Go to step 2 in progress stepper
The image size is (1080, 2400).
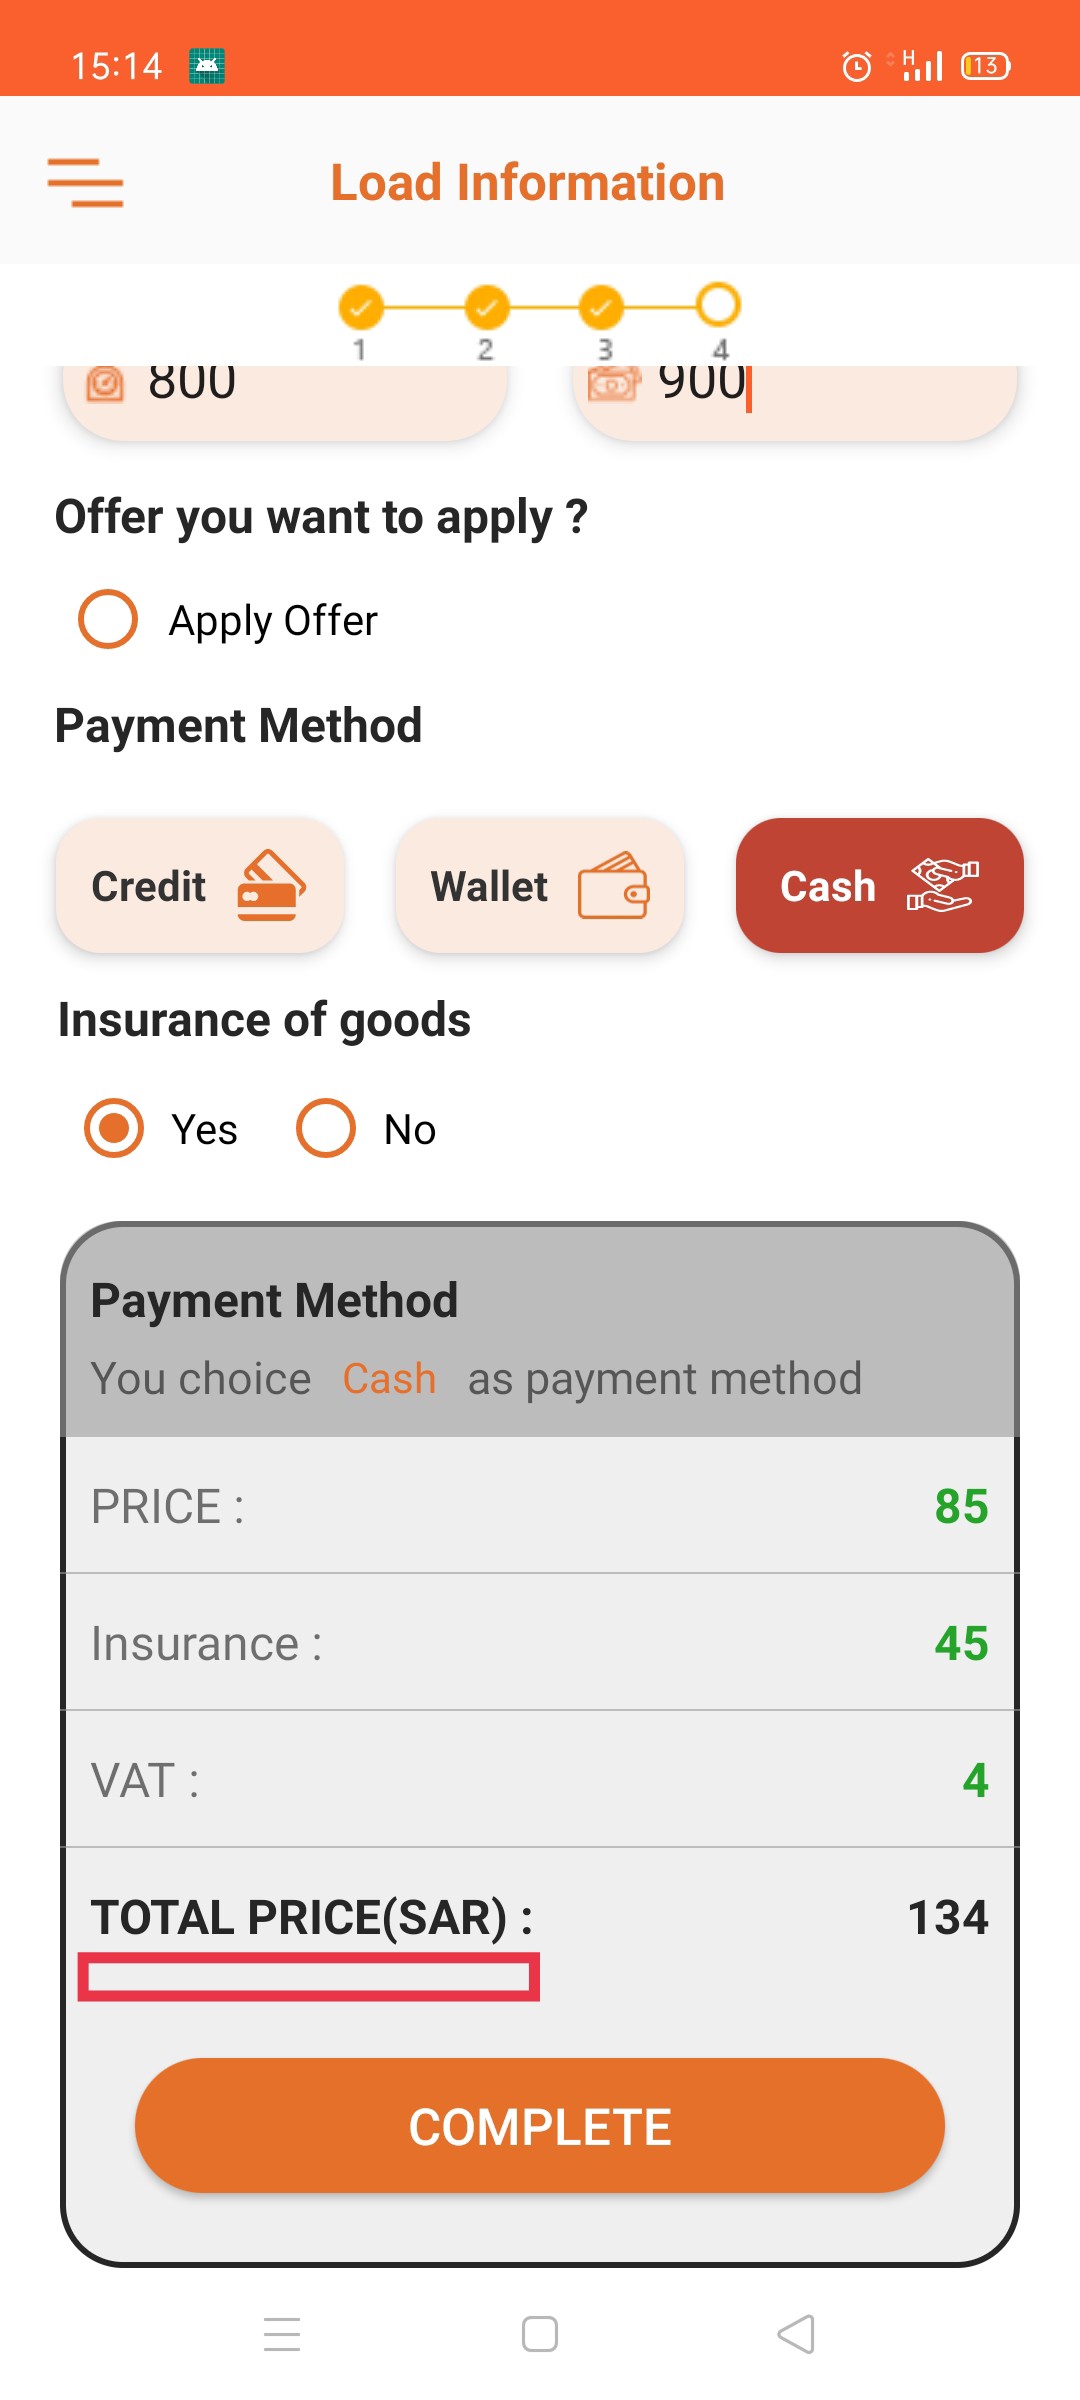[487, 307]
